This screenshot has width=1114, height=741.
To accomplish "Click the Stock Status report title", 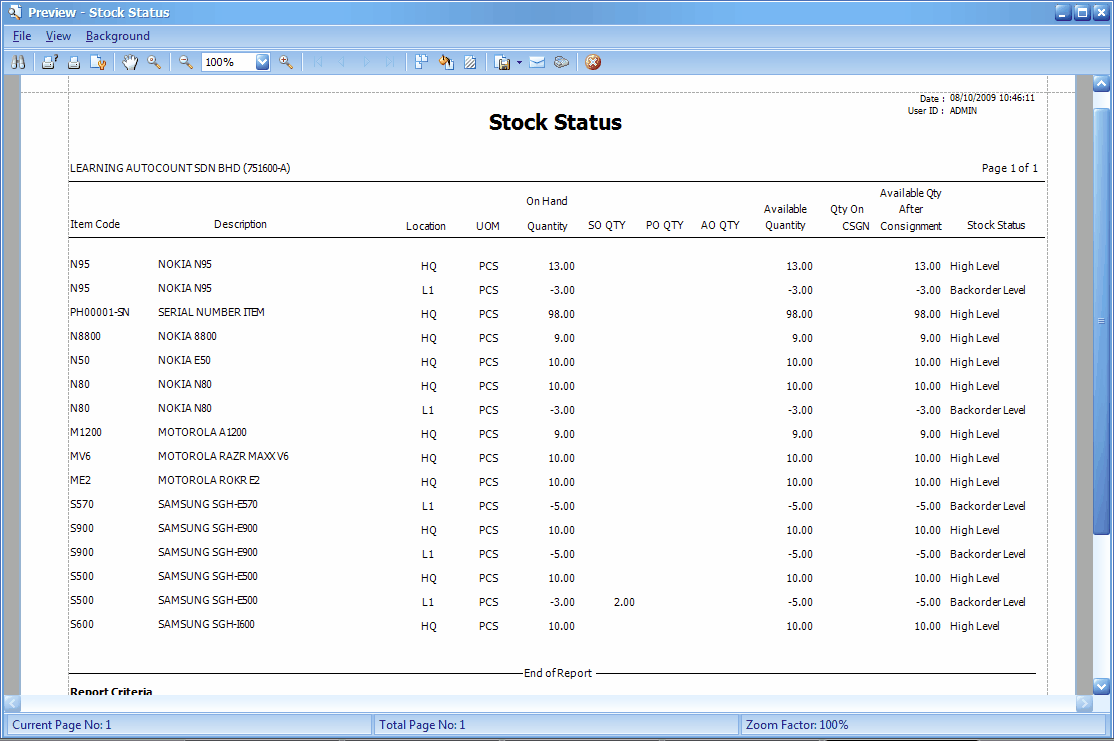I will 555,122.
